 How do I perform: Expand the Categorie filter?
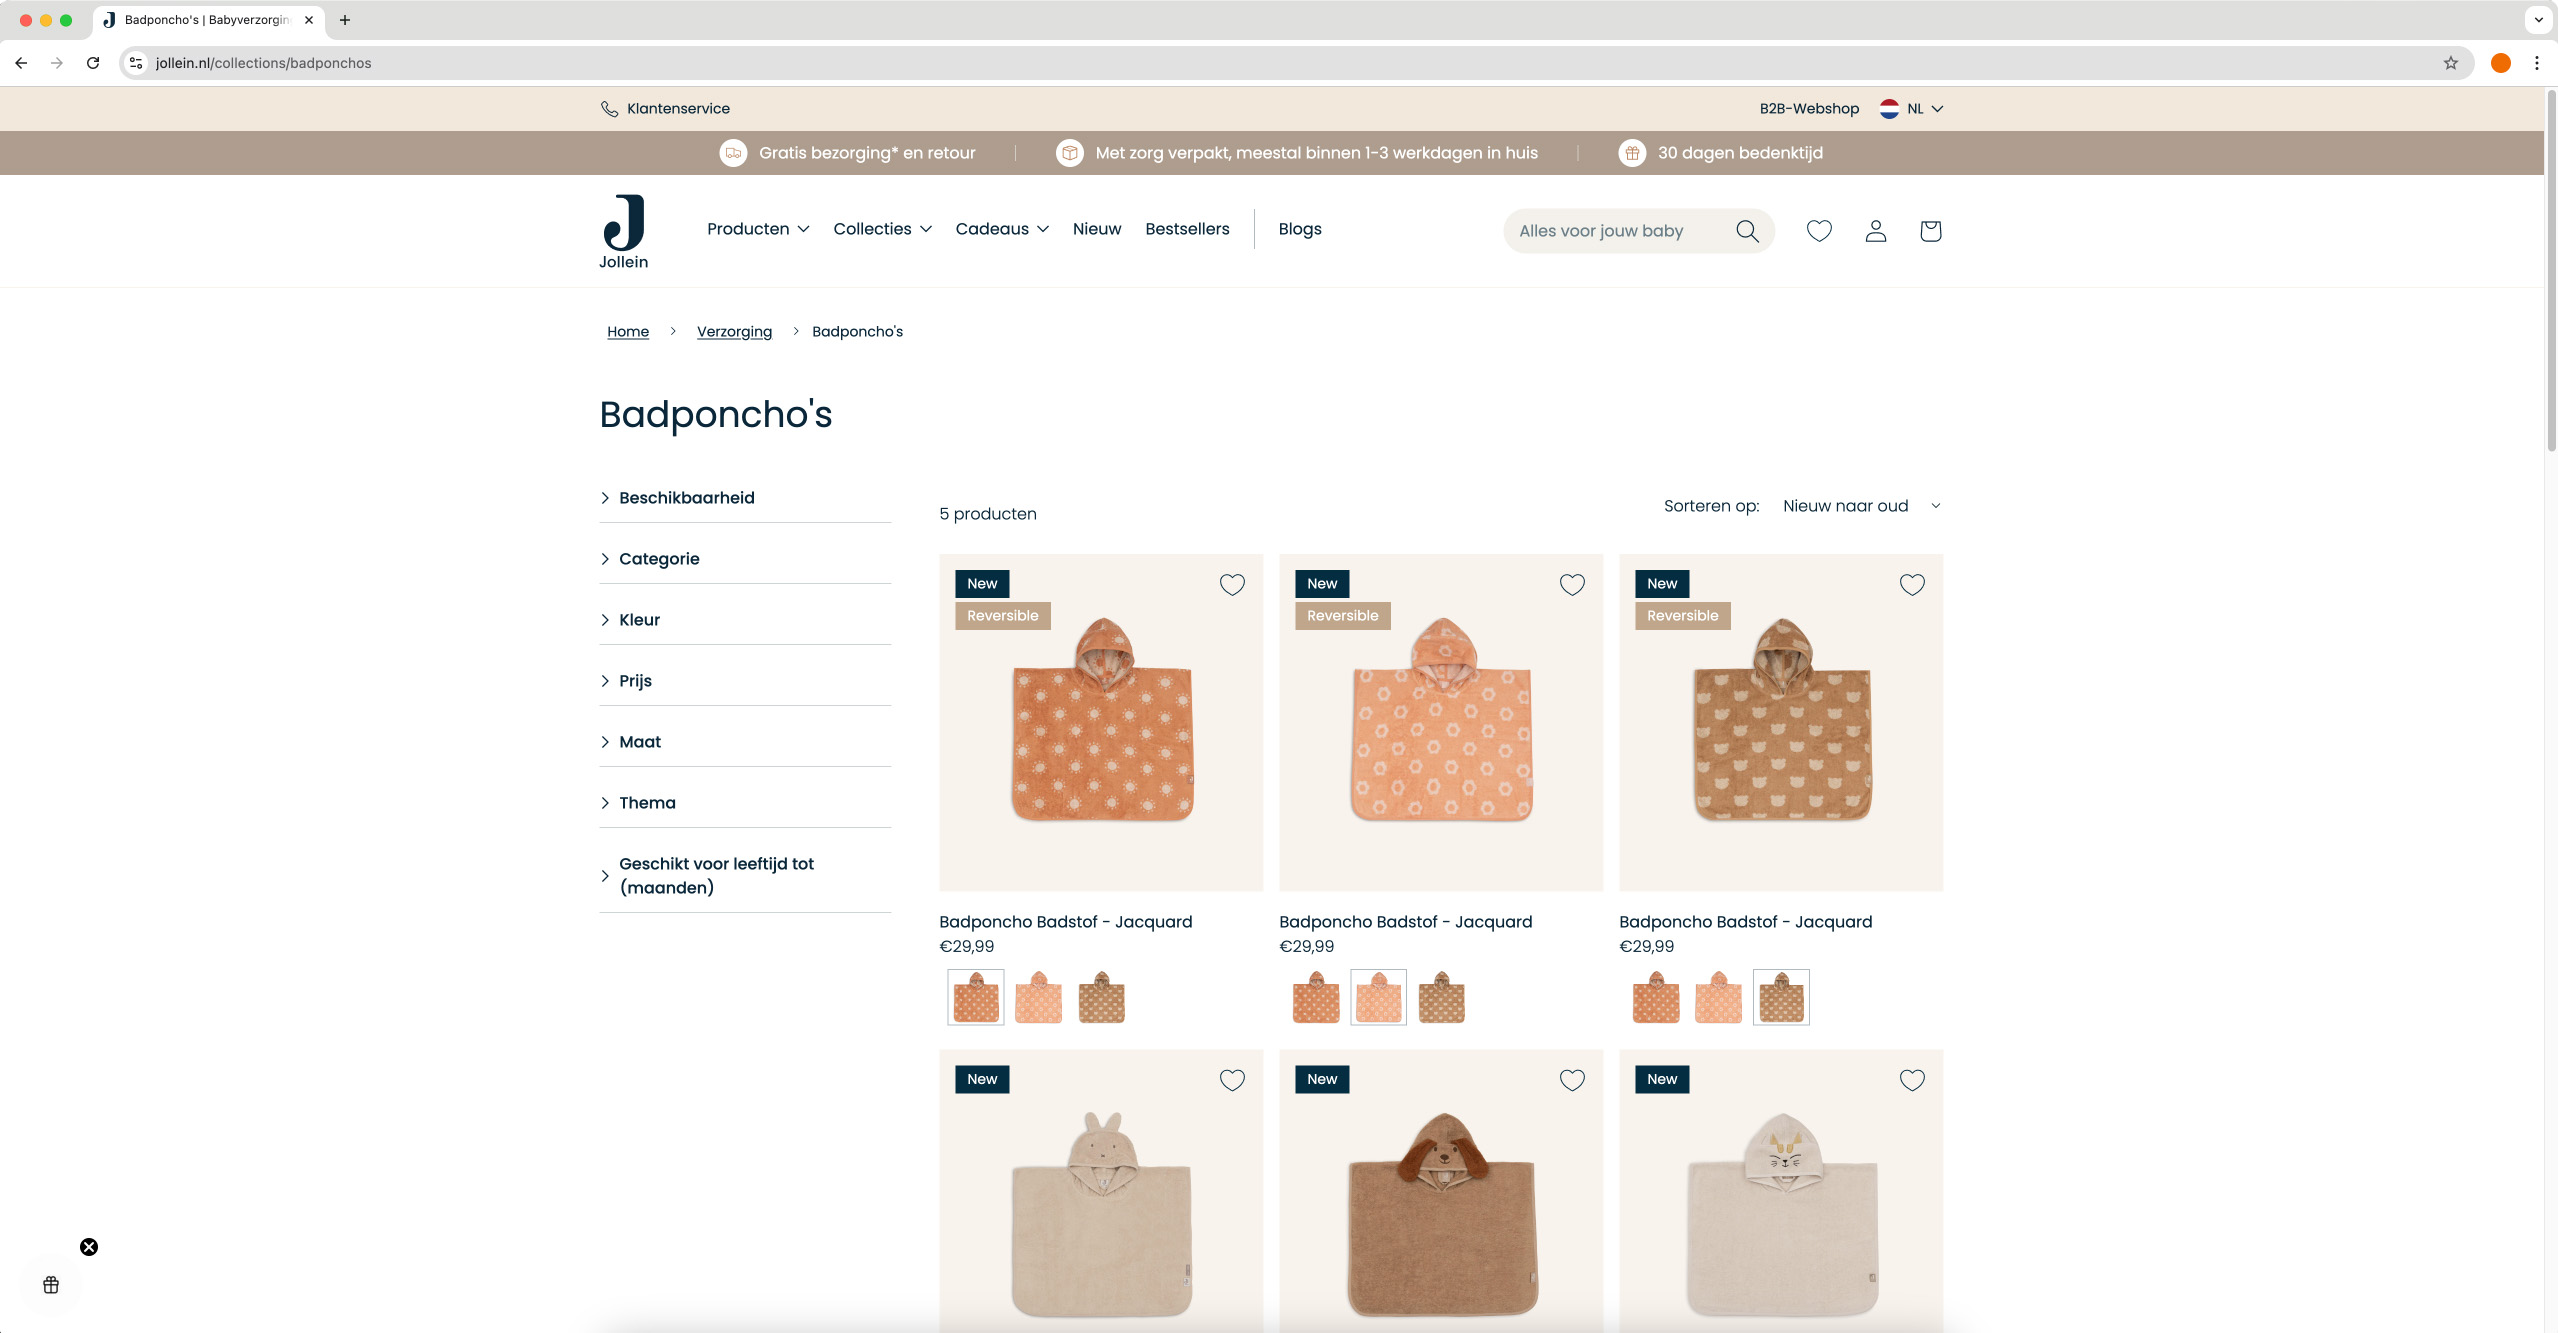(x=745, y=559)
